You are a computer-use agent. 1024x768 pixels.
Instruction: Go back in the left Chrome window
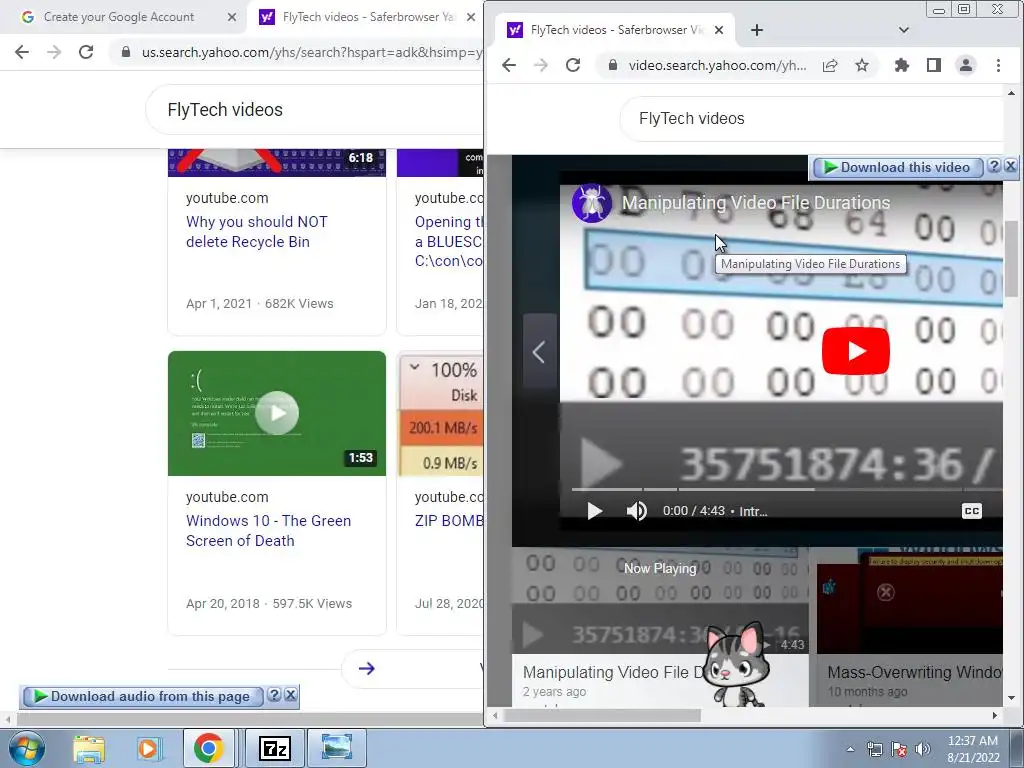click(22, 52)
